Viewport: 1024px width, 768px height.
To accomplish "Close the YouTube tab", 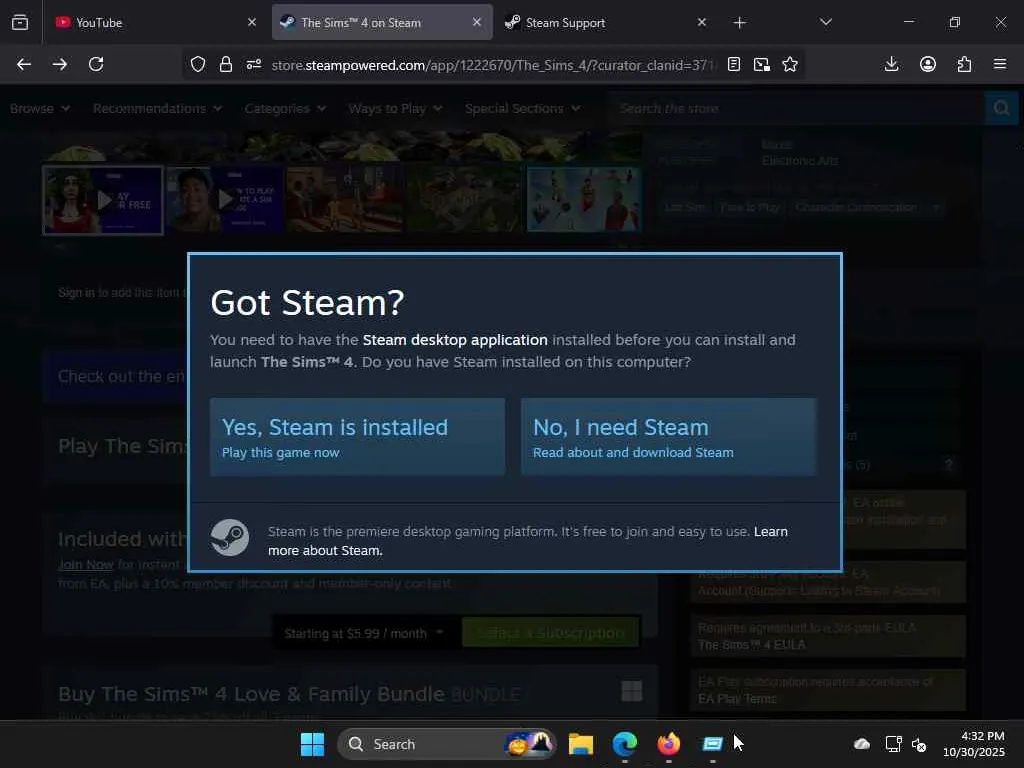I will point(251,22).
